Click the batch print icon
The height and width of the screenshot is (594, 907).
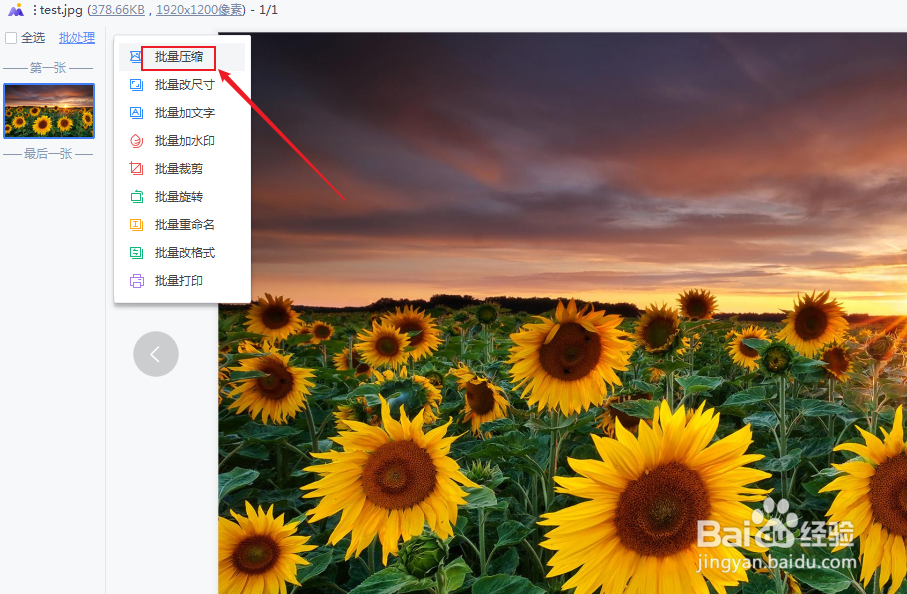pos(136,281)
